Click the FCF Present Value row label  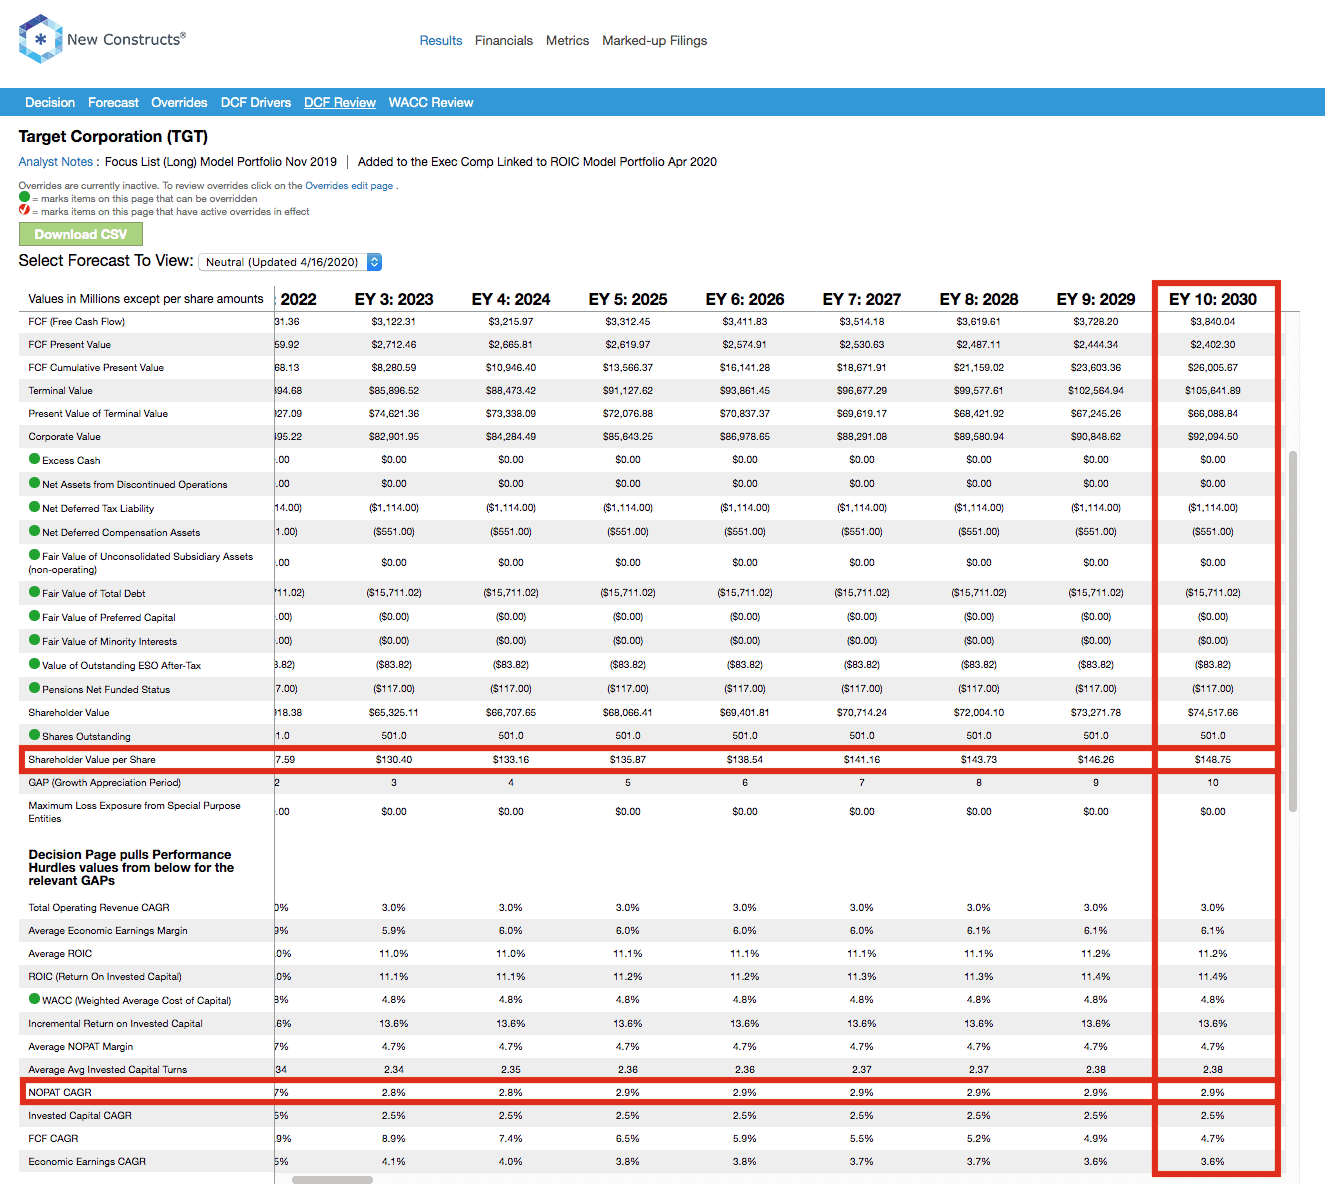tap(70, 345)
